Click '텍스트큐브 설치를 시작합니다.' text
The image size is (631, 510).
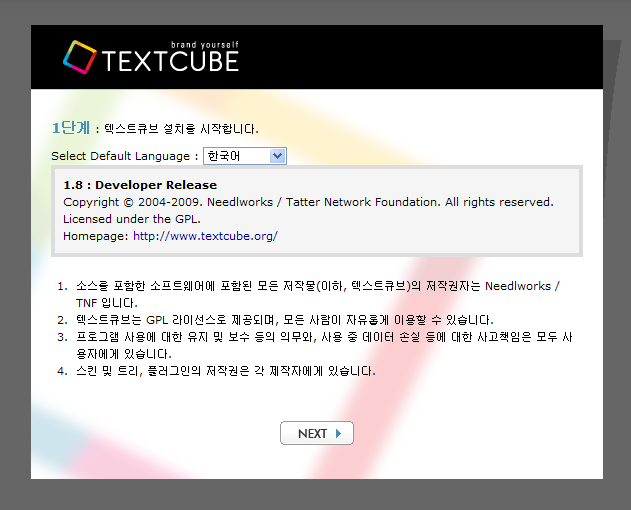[x=181, y=129]
